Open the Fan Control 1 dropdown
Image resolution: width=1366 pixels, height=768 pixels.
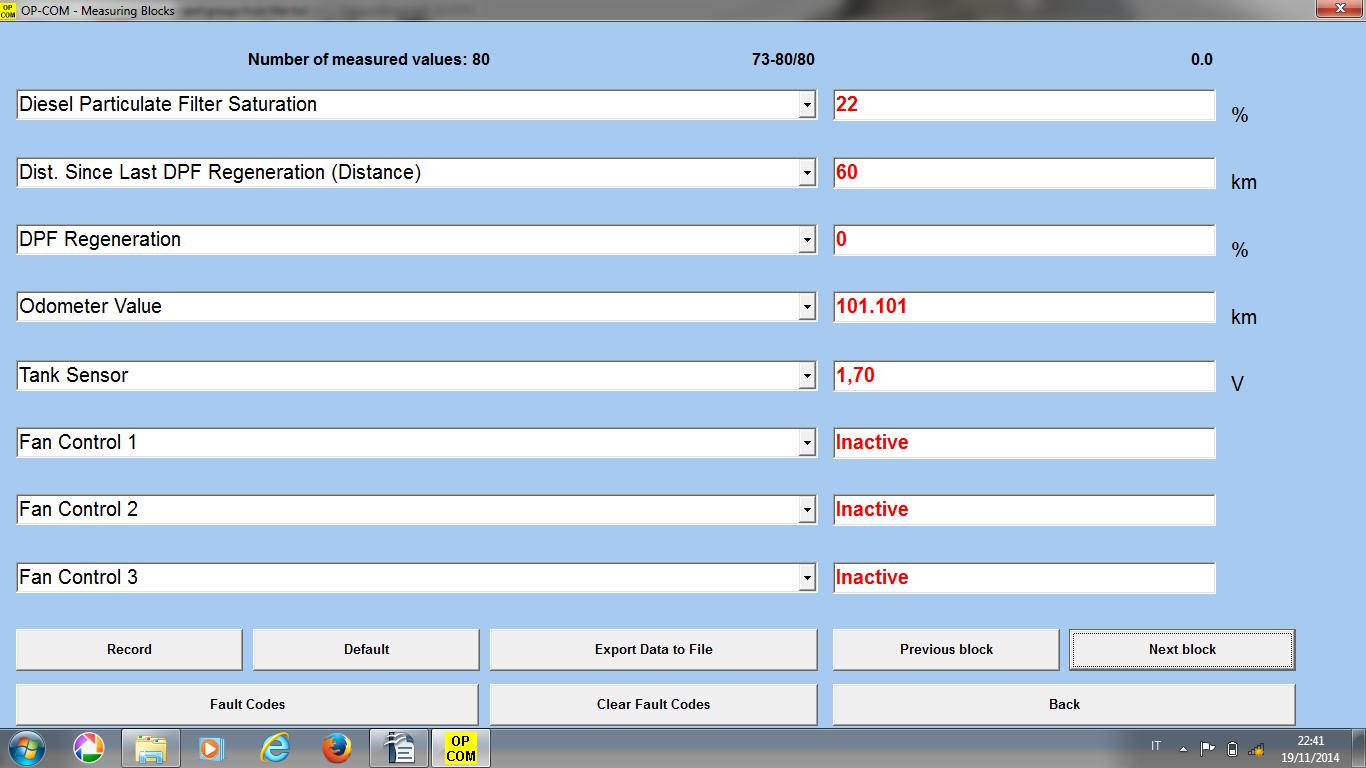(x=807, y=443)
